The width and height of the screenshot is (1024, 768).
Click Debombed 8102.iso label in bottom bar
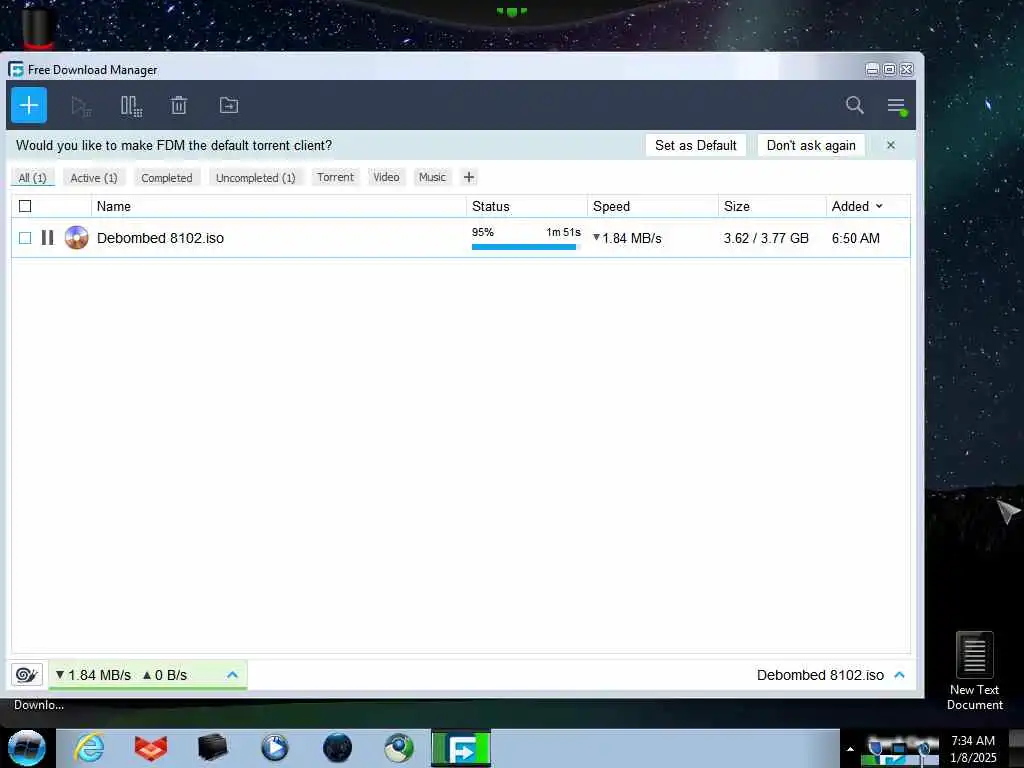tap(820, 675)
